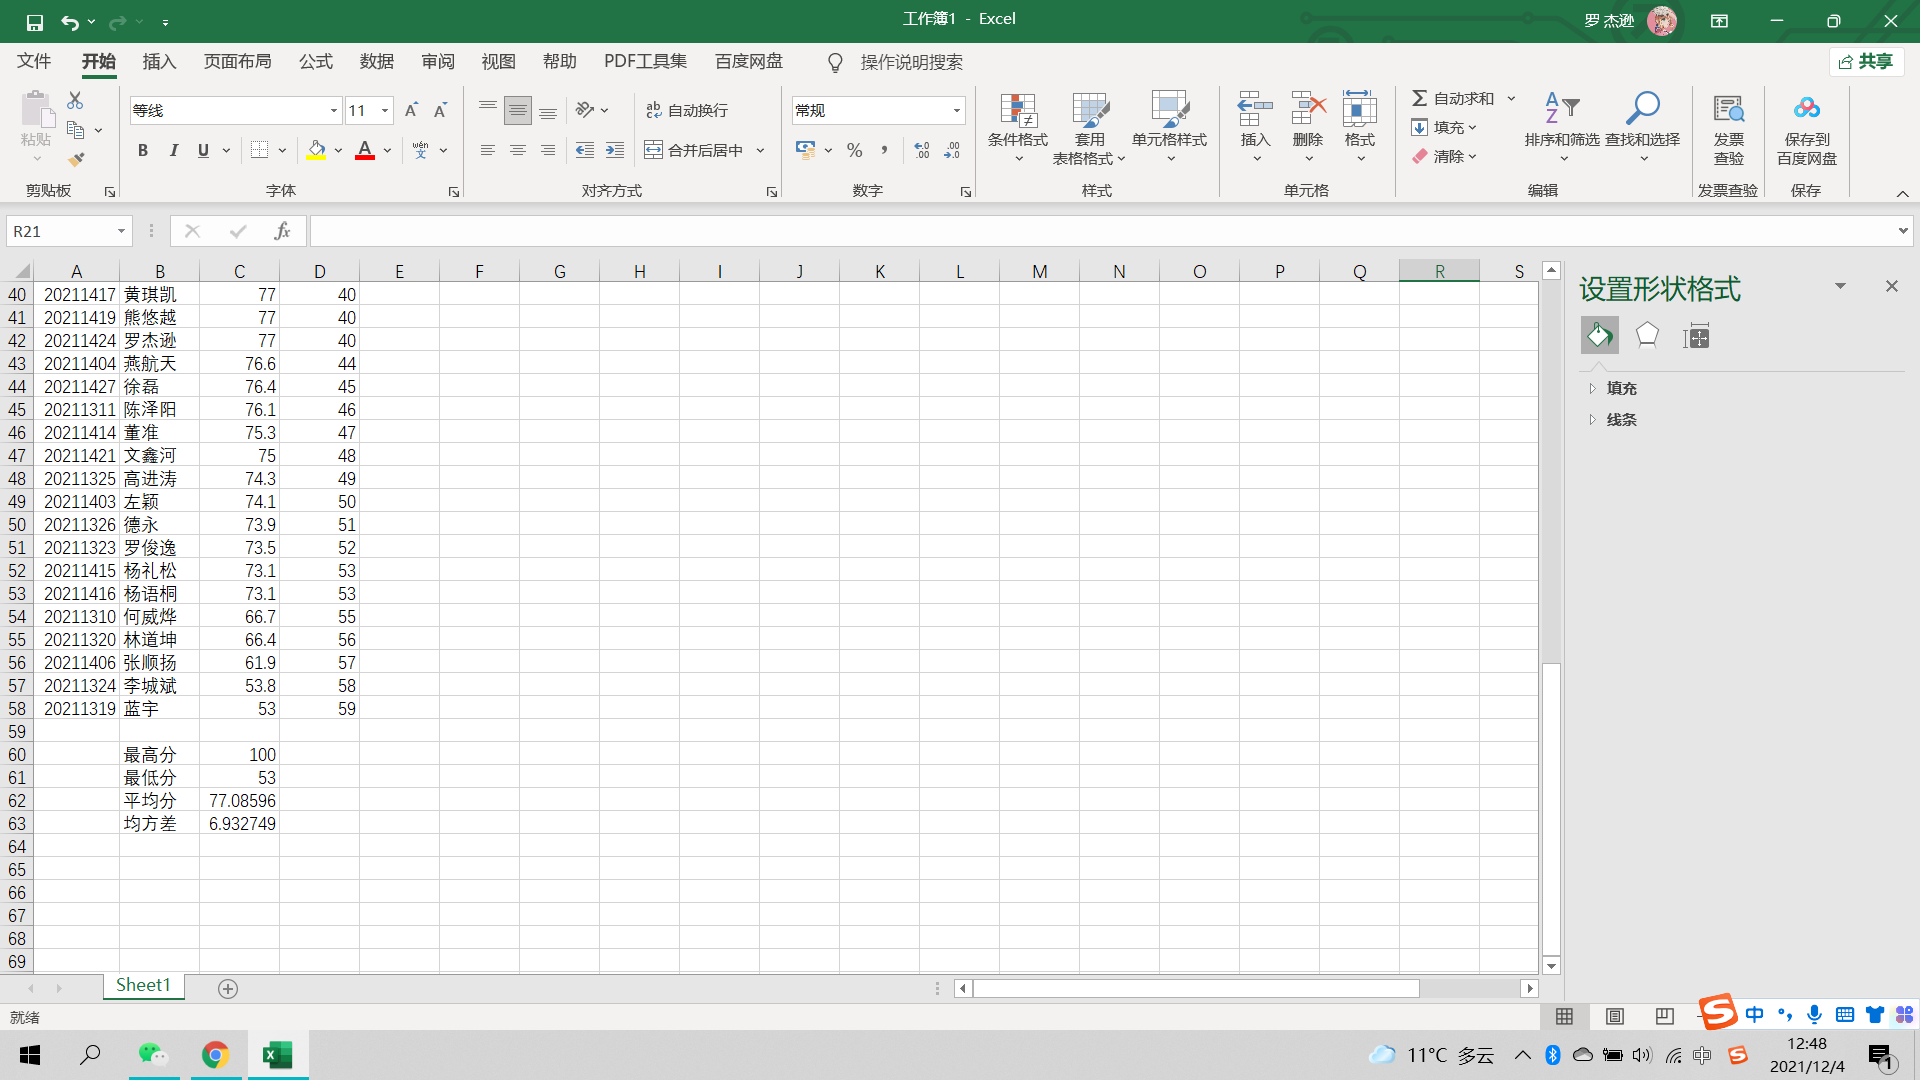Click the Percent Style icon
1920x1080 pixels.
[x=854, y=150]
